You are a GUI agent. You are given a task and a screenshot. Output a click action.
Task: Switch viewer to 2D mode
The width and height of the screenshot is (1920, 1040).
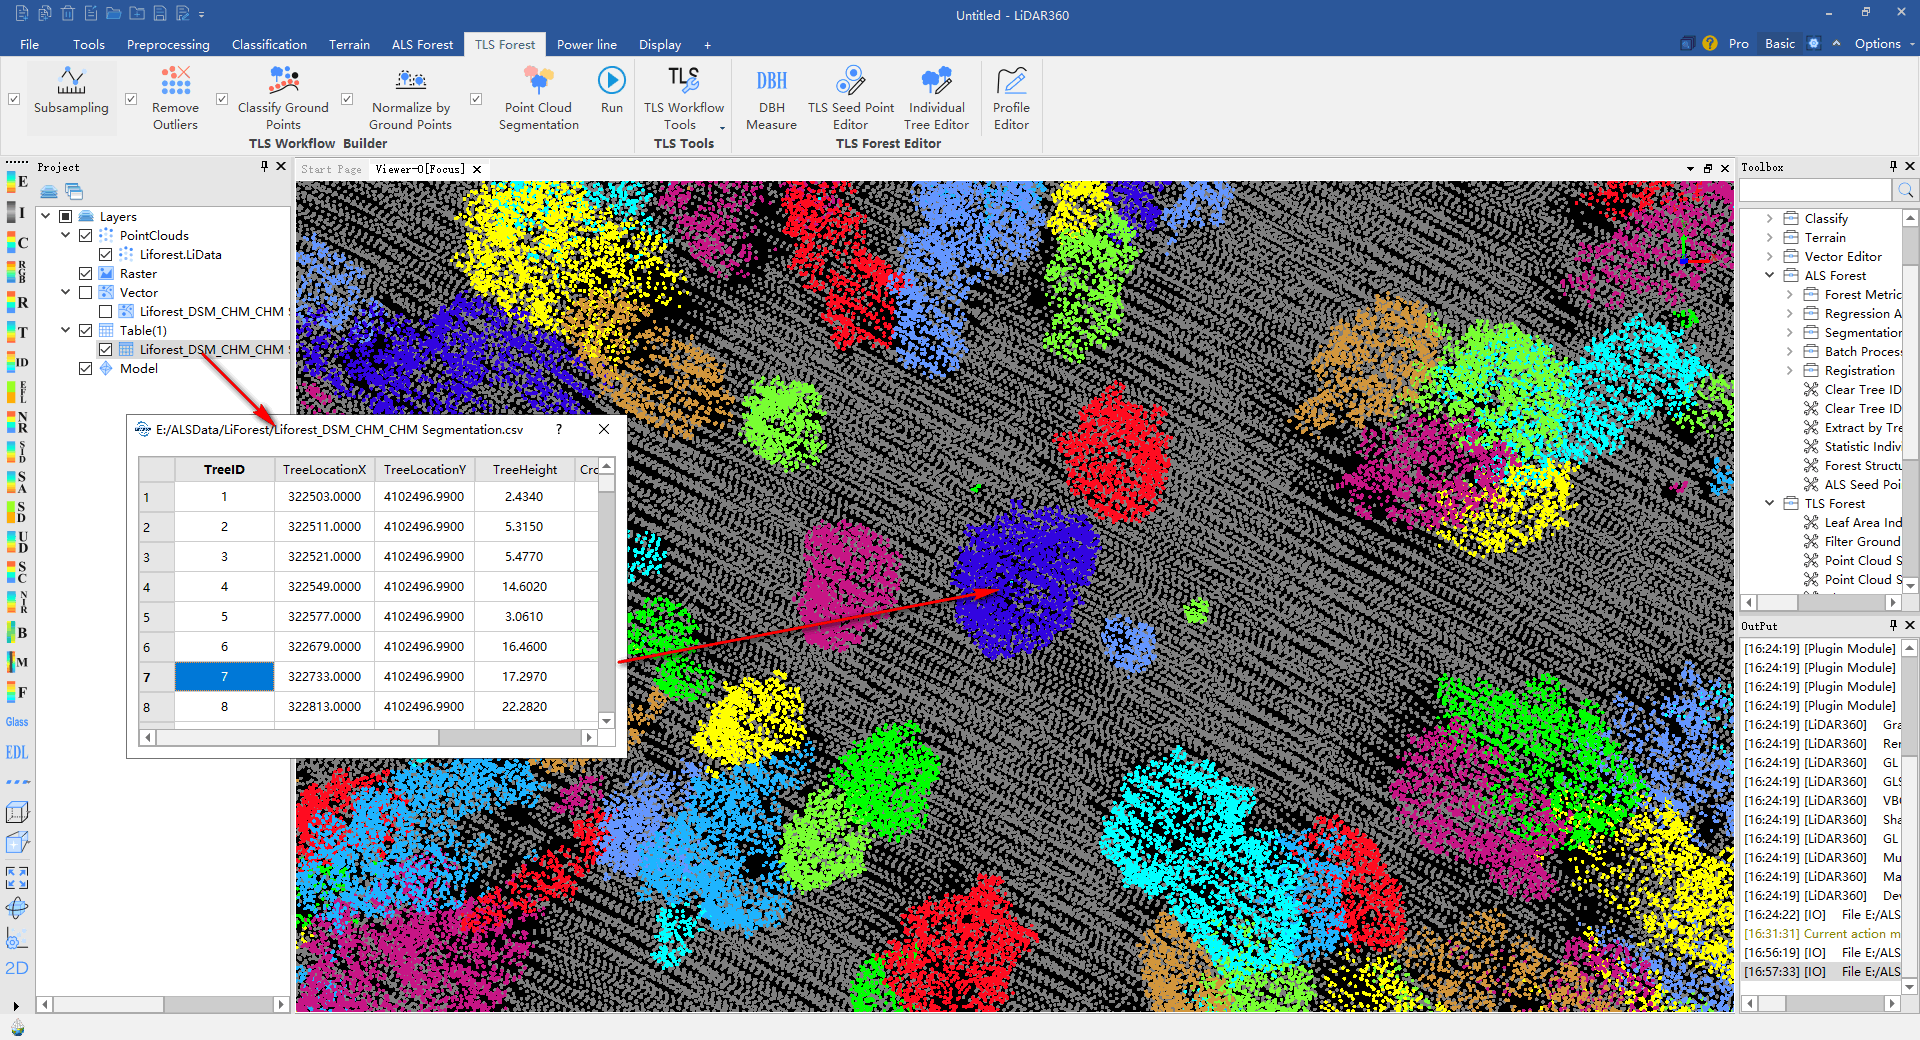click(x=17, y=968)
